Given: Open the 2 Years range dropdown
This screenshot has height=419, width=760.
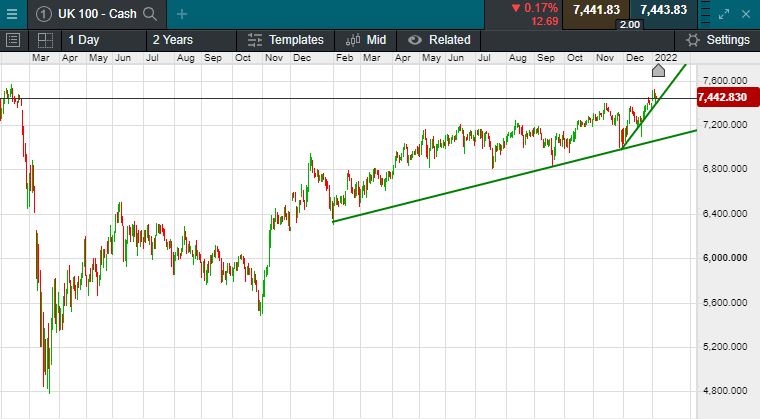Looking at the screenshot, I should point(172,40).
